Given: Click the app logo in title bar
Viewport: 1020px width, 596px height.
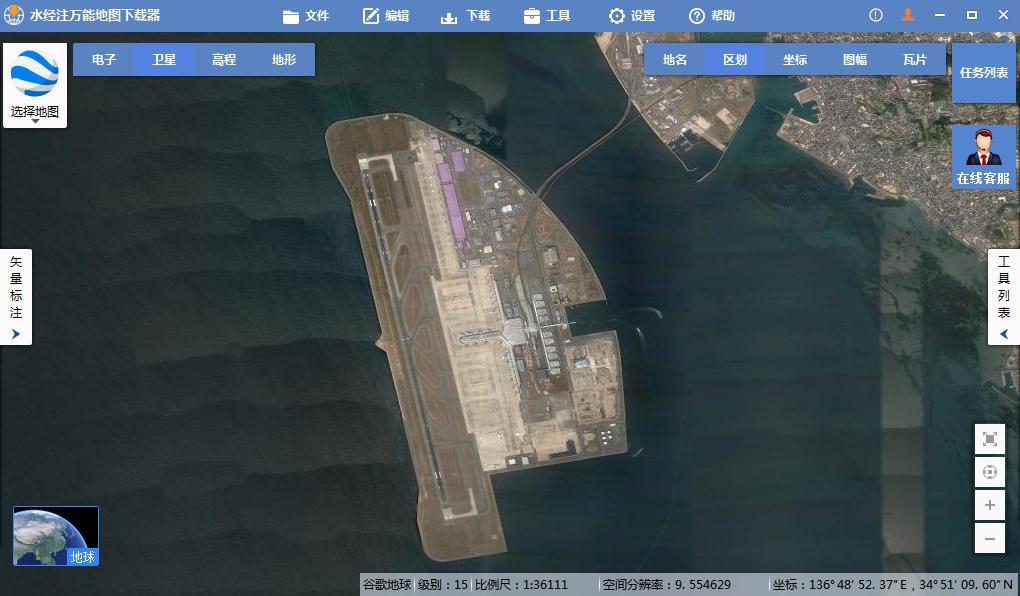Looking at the screenshot, I should [x=14, y=15].
